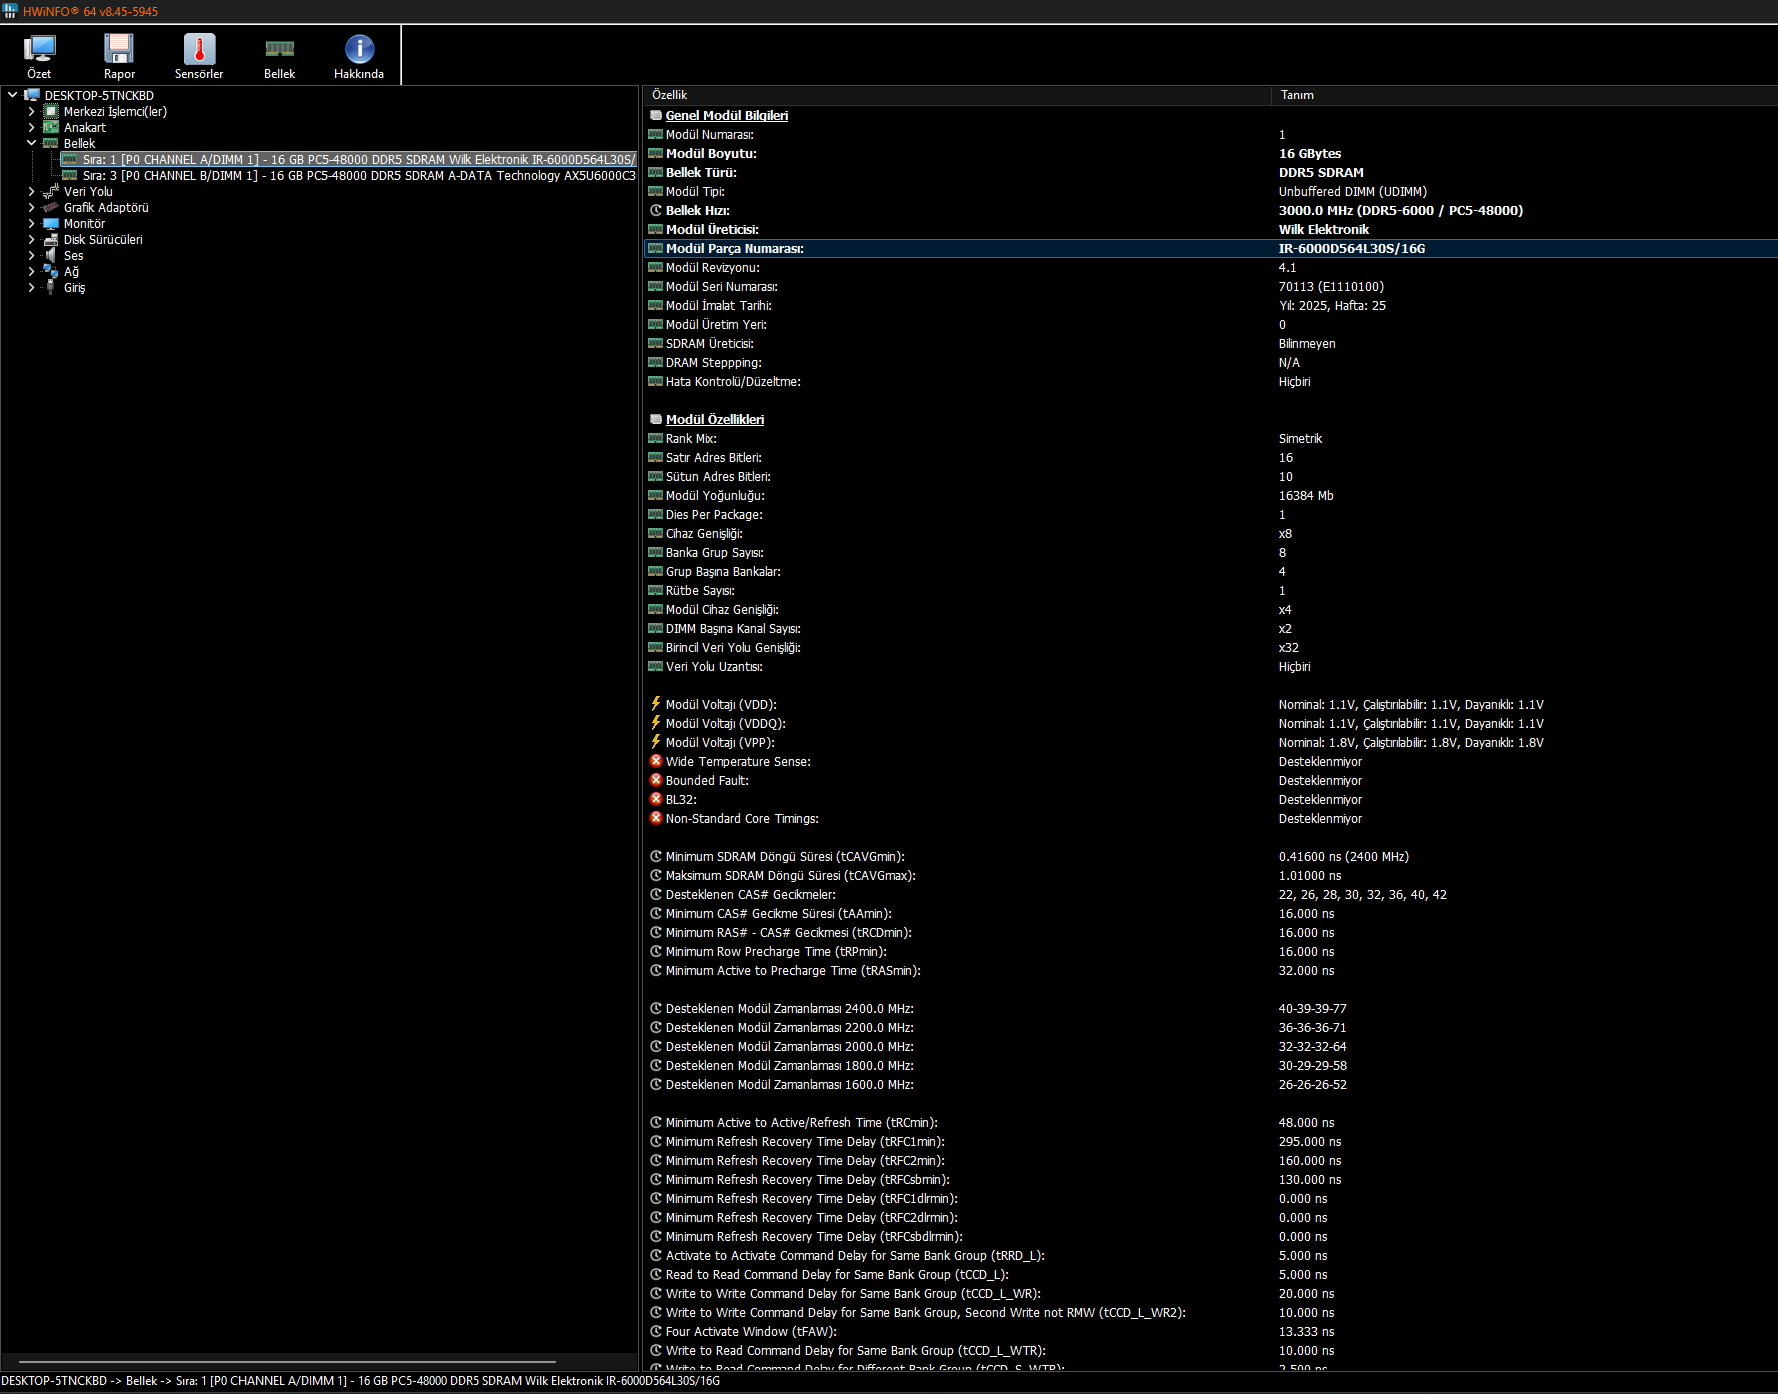Click the red X icon beside Bounded Fault
The width and height of the screenshot is (1778, 1394).
click(656, 780)
